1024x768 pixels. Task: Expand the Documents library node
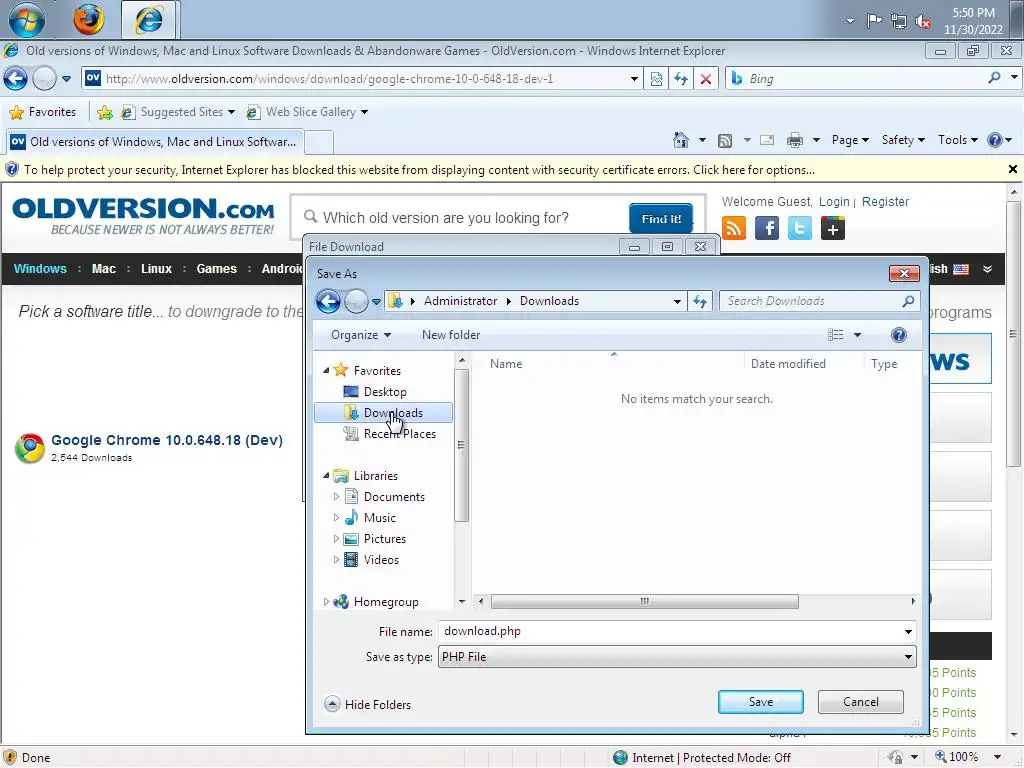(336, 497)
